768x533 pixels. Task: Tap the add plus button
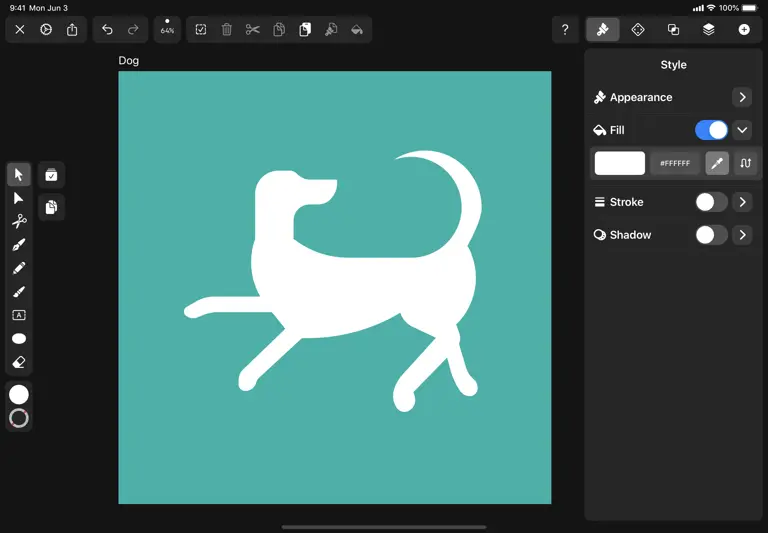click(744, 30)
